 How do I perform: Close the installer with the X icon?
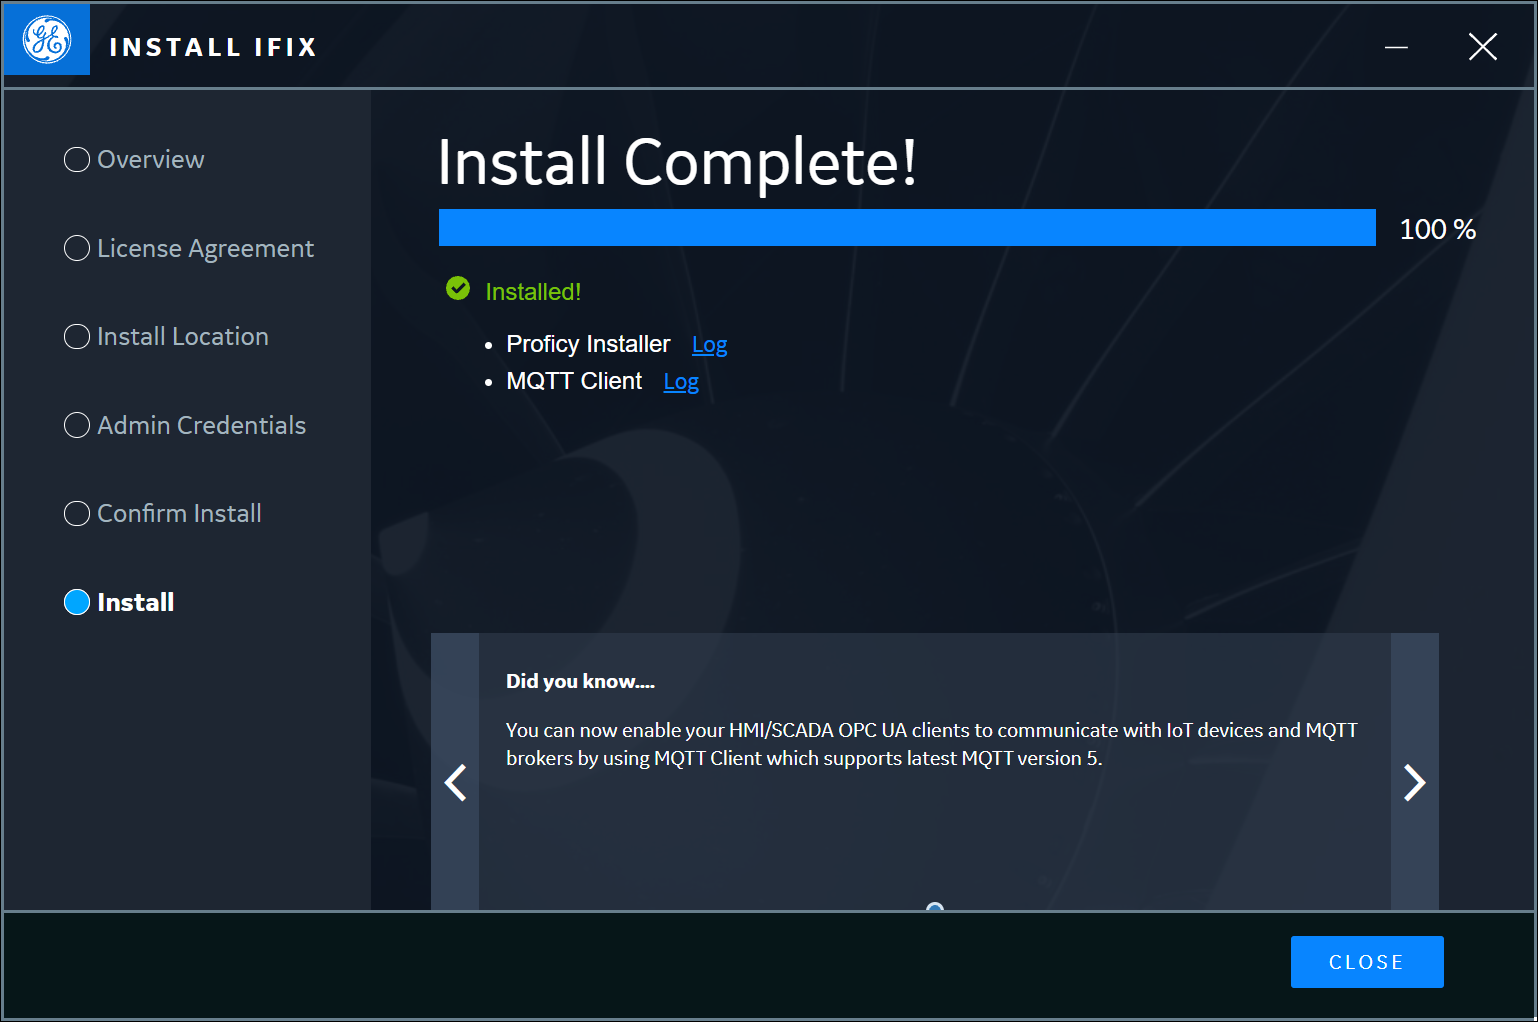point(1483,47)
